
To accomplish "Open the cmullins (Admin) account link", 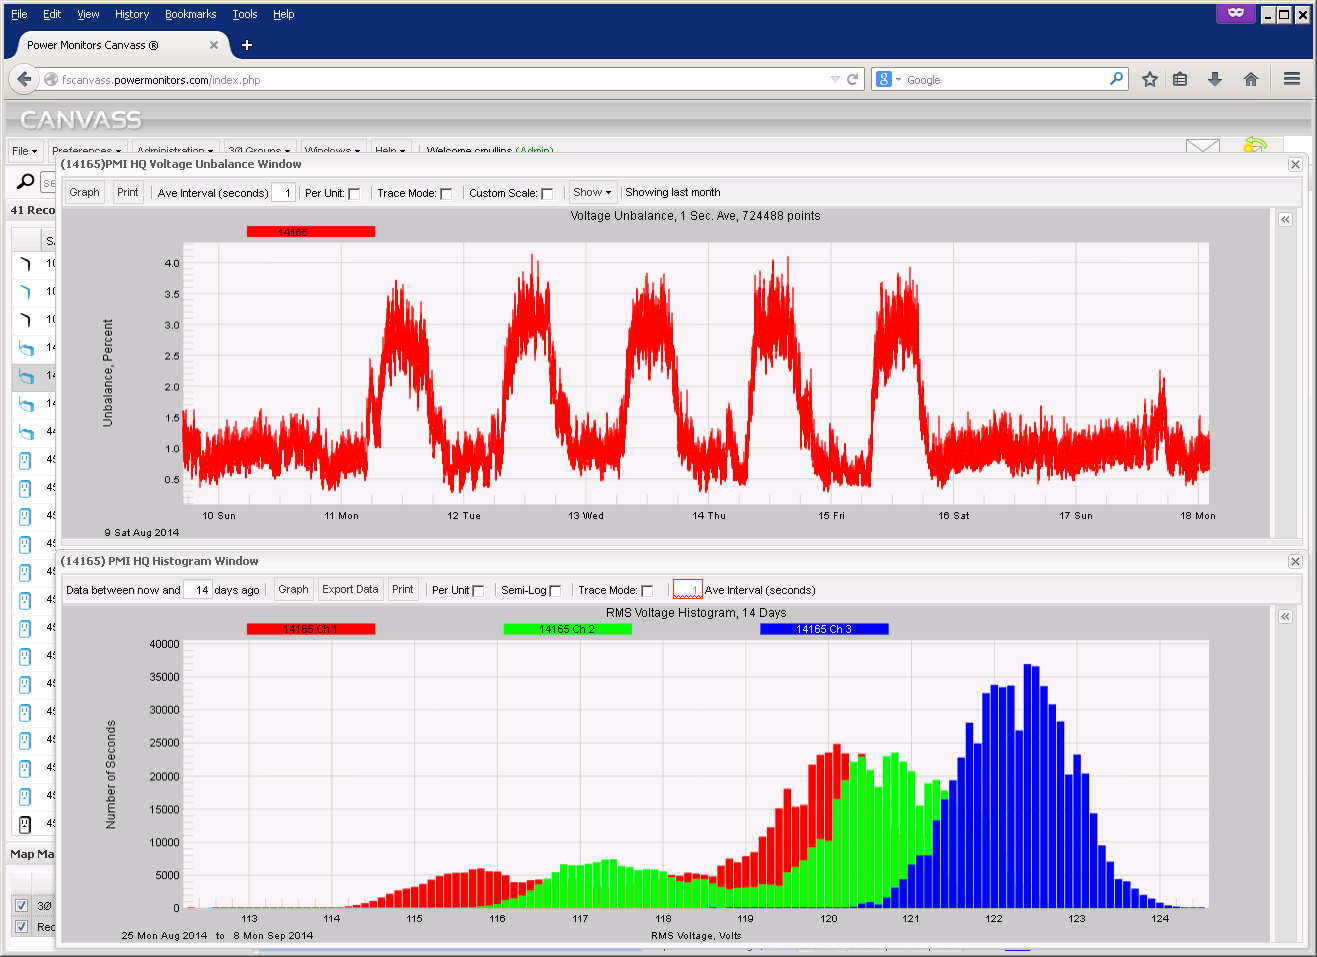I will 535,150.
